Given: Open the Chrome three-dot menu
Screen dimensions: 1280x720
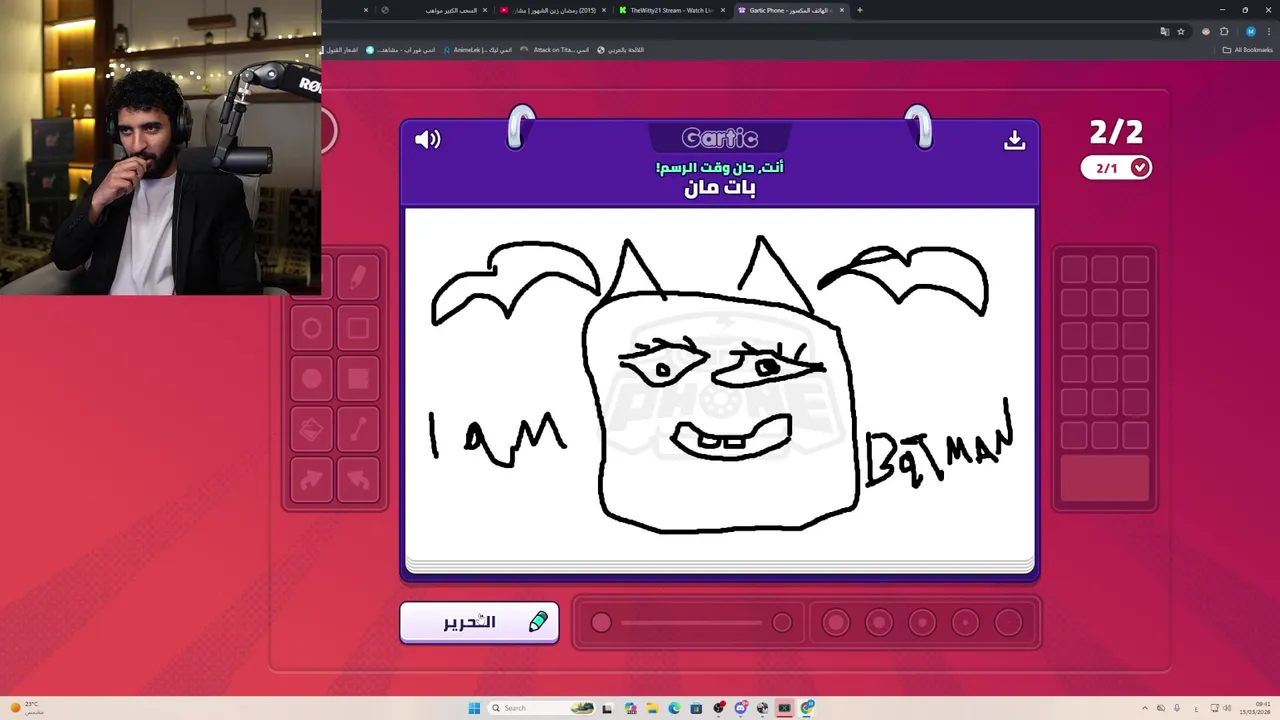Looking at the screenshot, I should (1270, 31).
